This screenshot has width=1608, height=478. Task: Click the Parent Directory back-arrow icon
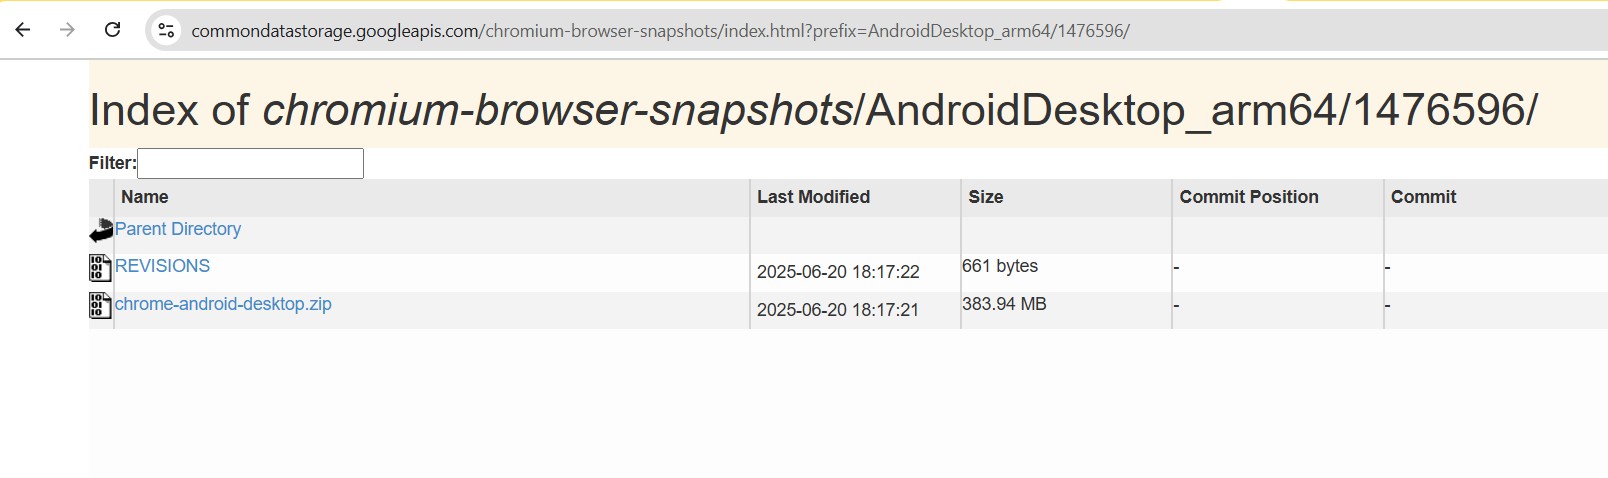tap(101, 231)
